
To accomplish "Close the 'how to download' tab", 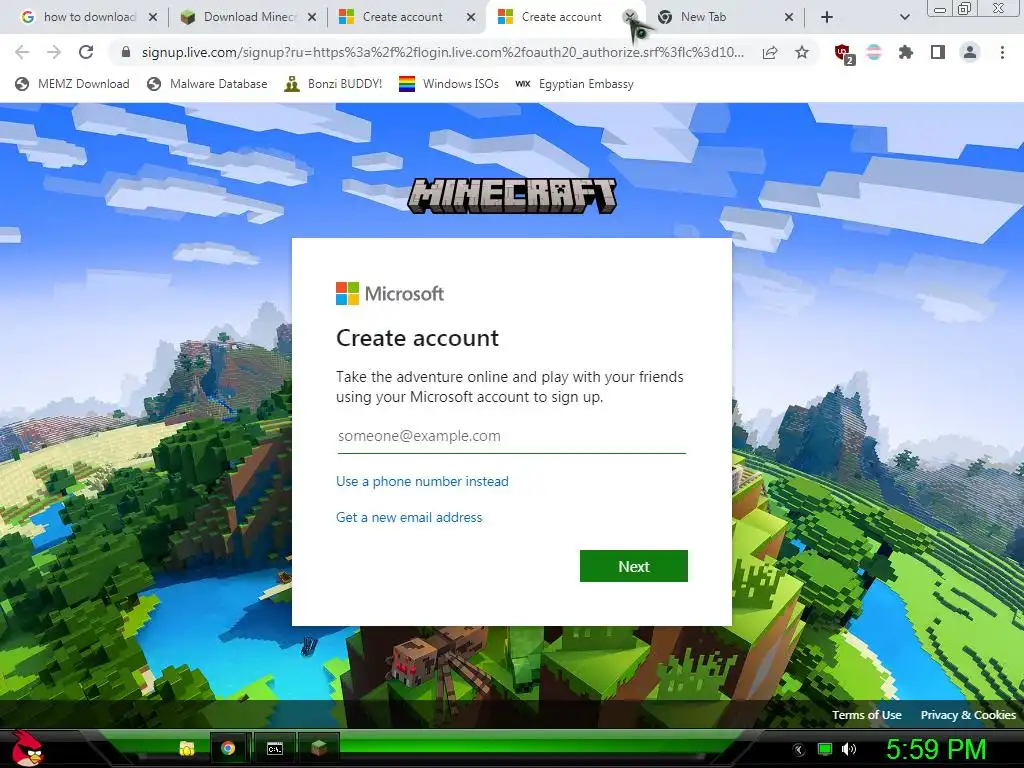I will click(x=153, y=18).
